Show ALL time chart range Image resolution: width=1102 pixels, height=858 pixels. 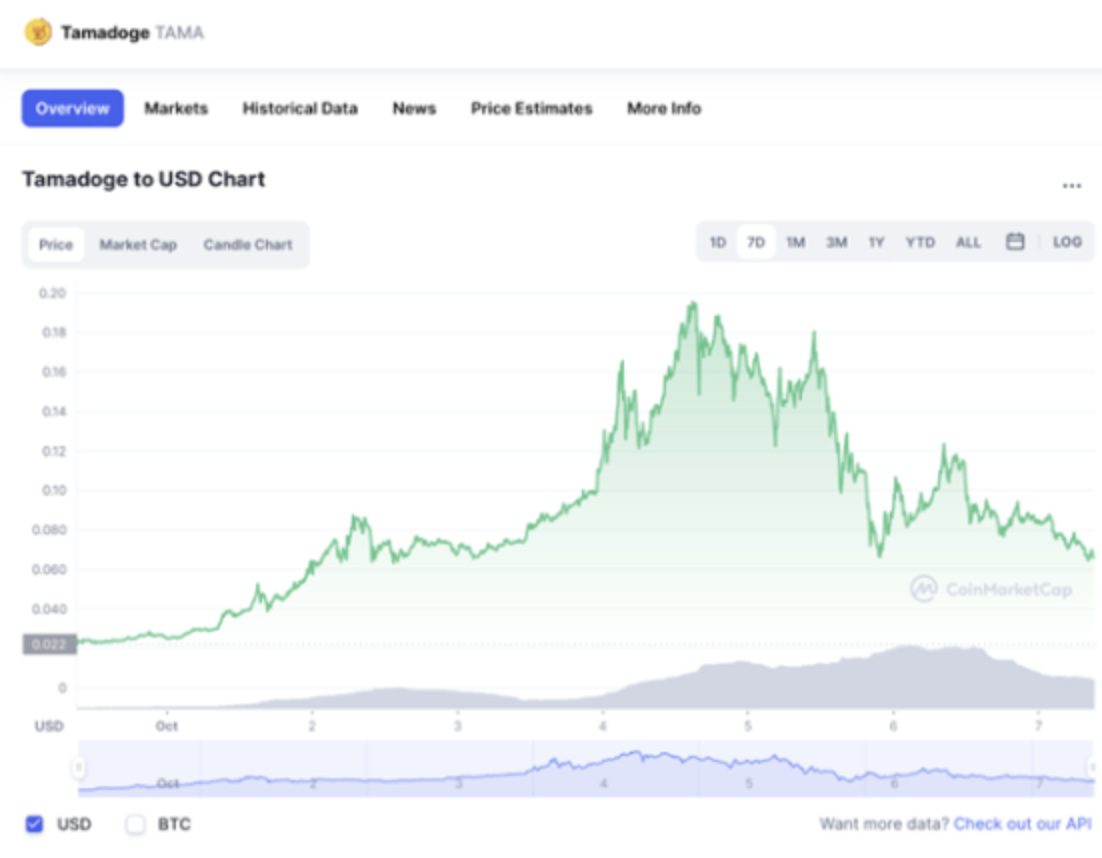pyautogui.click(x=968, y=242)
